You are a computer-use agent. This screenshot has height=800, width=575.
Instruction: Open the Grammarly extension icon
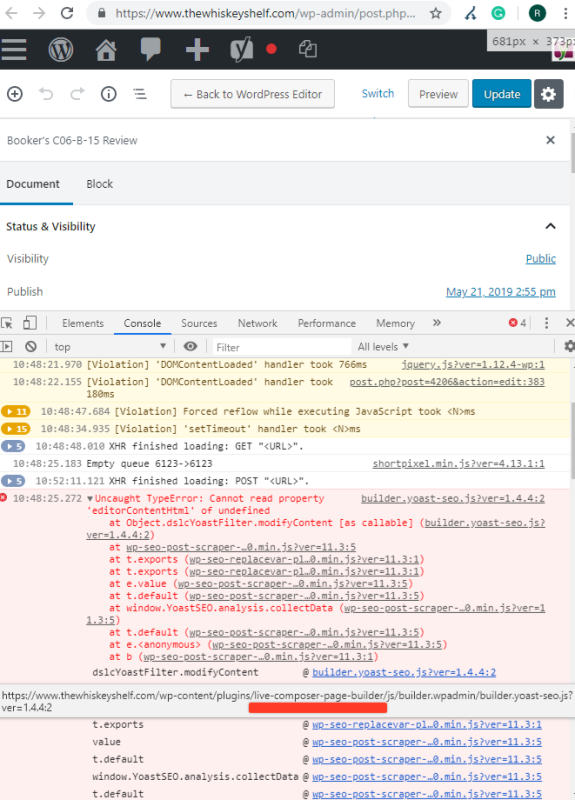pos(498,13)
